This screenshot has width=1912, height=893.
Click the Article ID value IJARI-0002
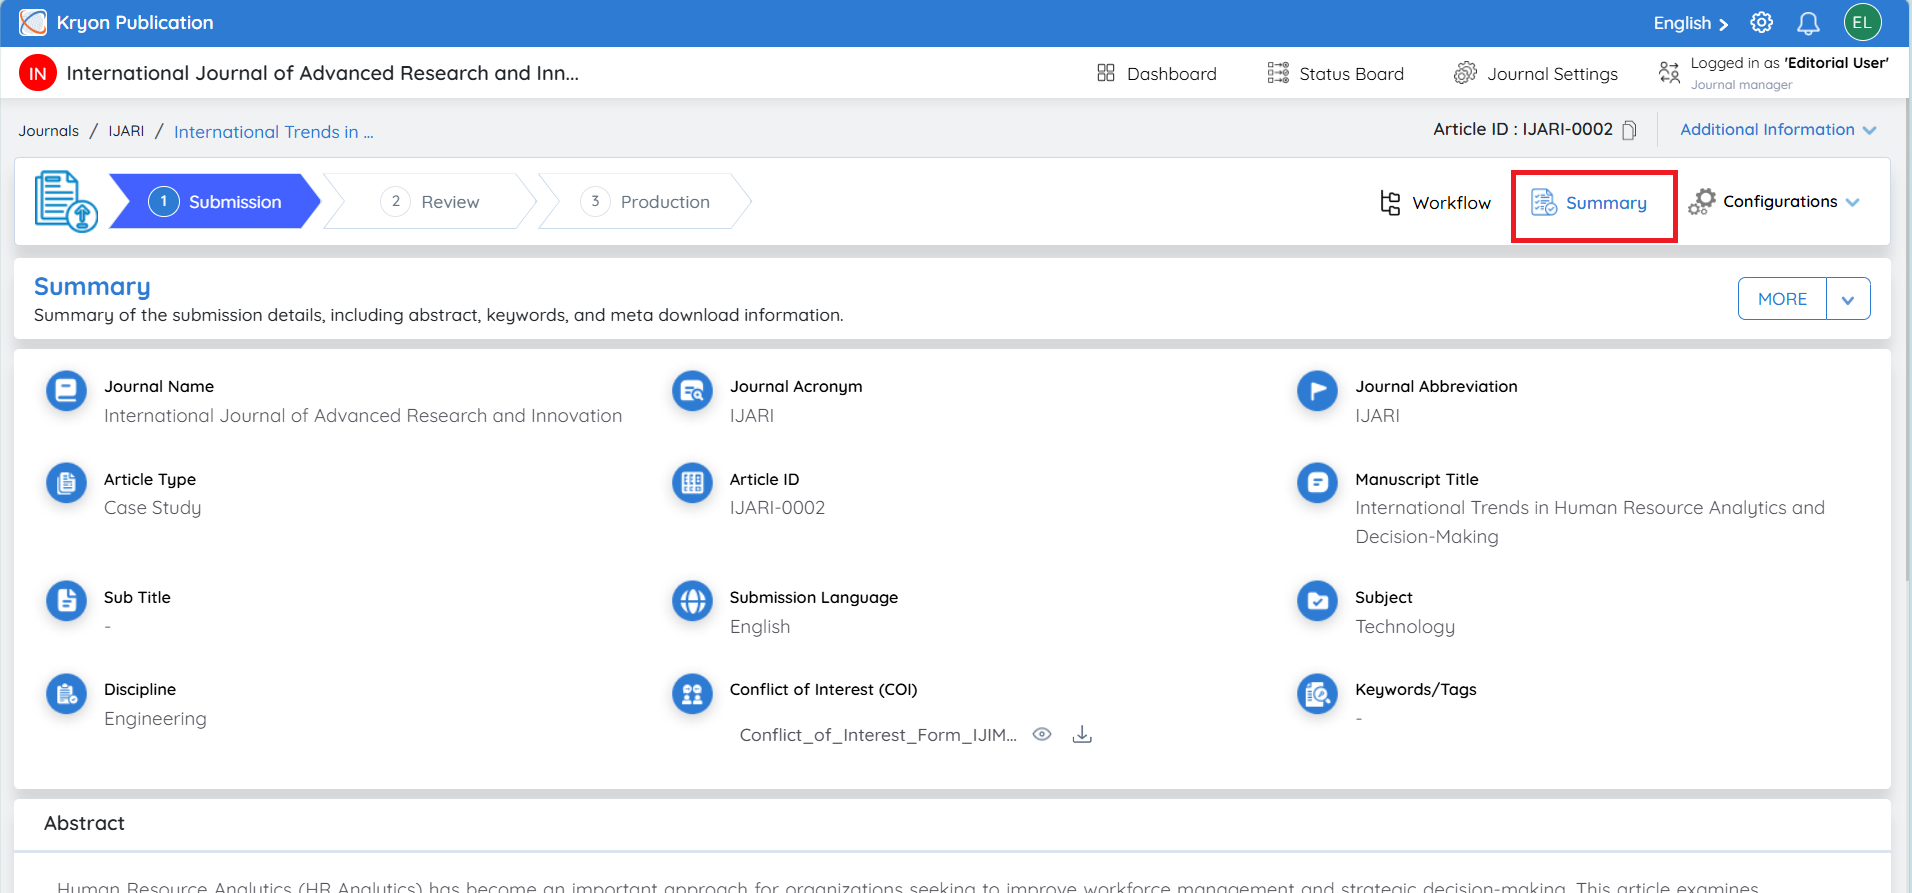click(777, 508)
